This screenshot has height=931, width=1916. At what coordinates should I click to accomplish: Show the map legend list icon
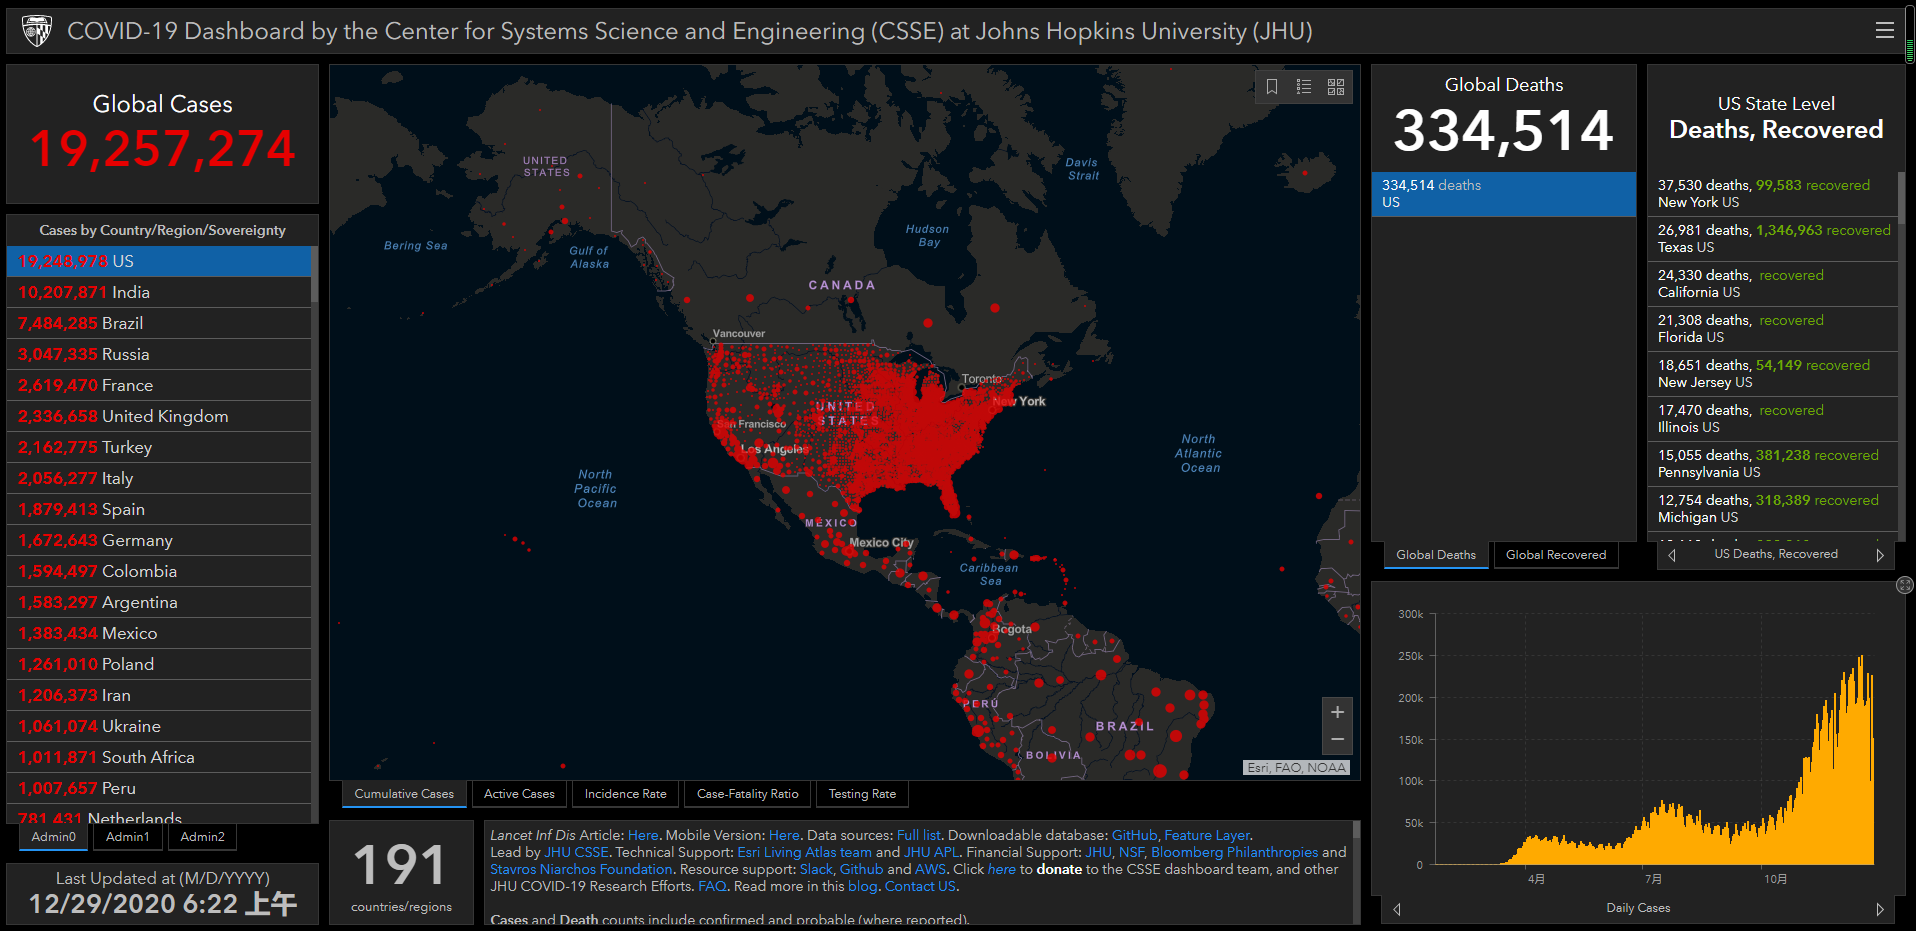click(x=1304, y=87)
